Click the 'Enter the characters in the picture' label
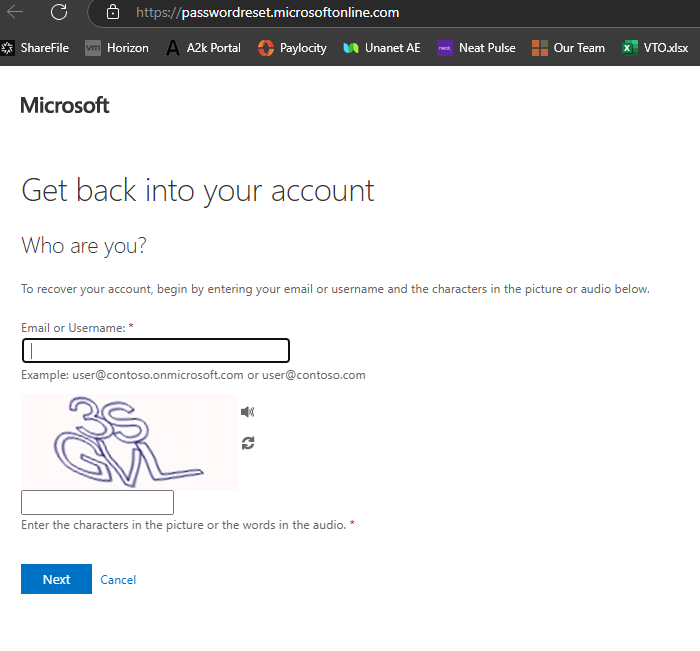This screenshot has width=700, height=651. [183, 525]
